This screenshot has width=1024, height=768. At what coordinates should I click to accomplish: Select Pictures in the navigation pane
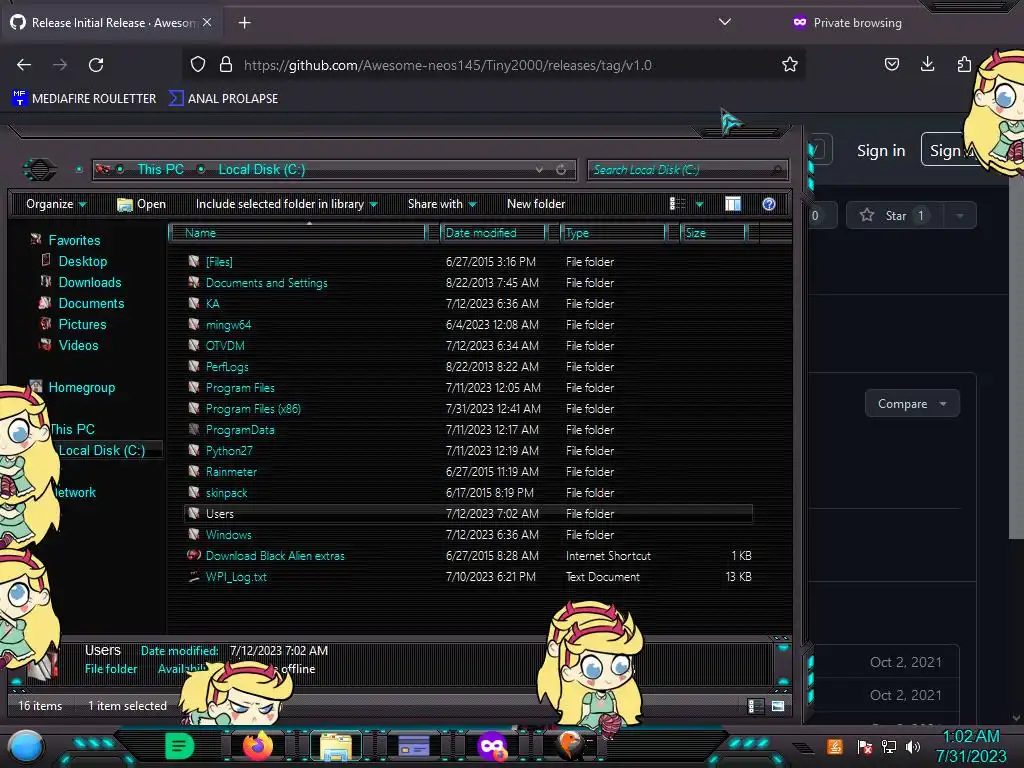82,324
